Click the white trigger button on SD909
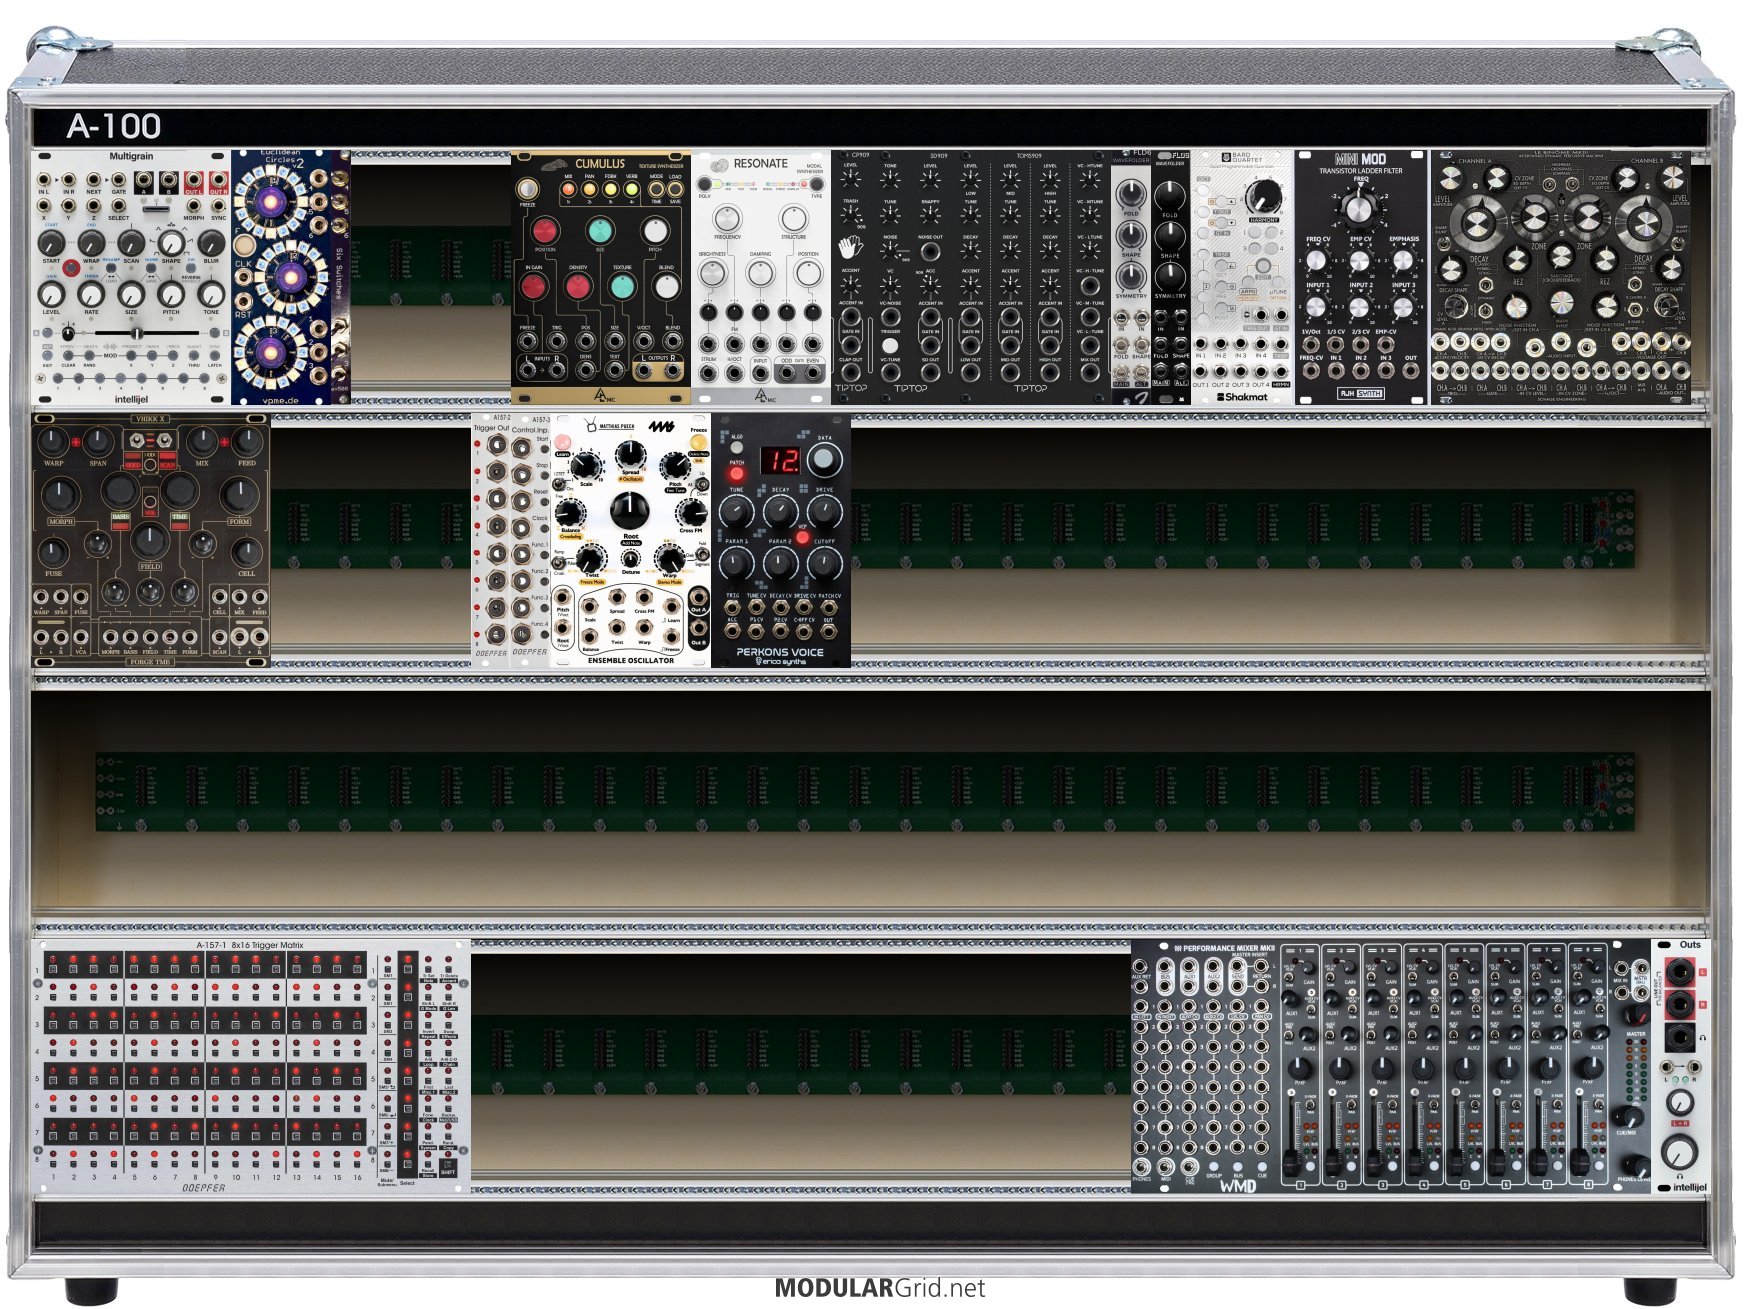This screenshot has width=1762, height=1309. point(890,346)
